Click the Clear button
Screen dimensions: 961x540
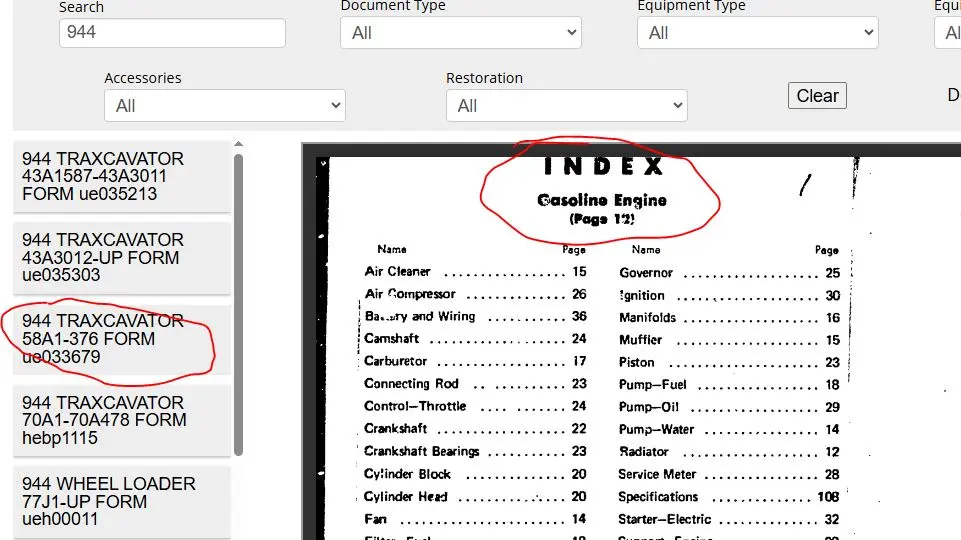click(817, 96)
